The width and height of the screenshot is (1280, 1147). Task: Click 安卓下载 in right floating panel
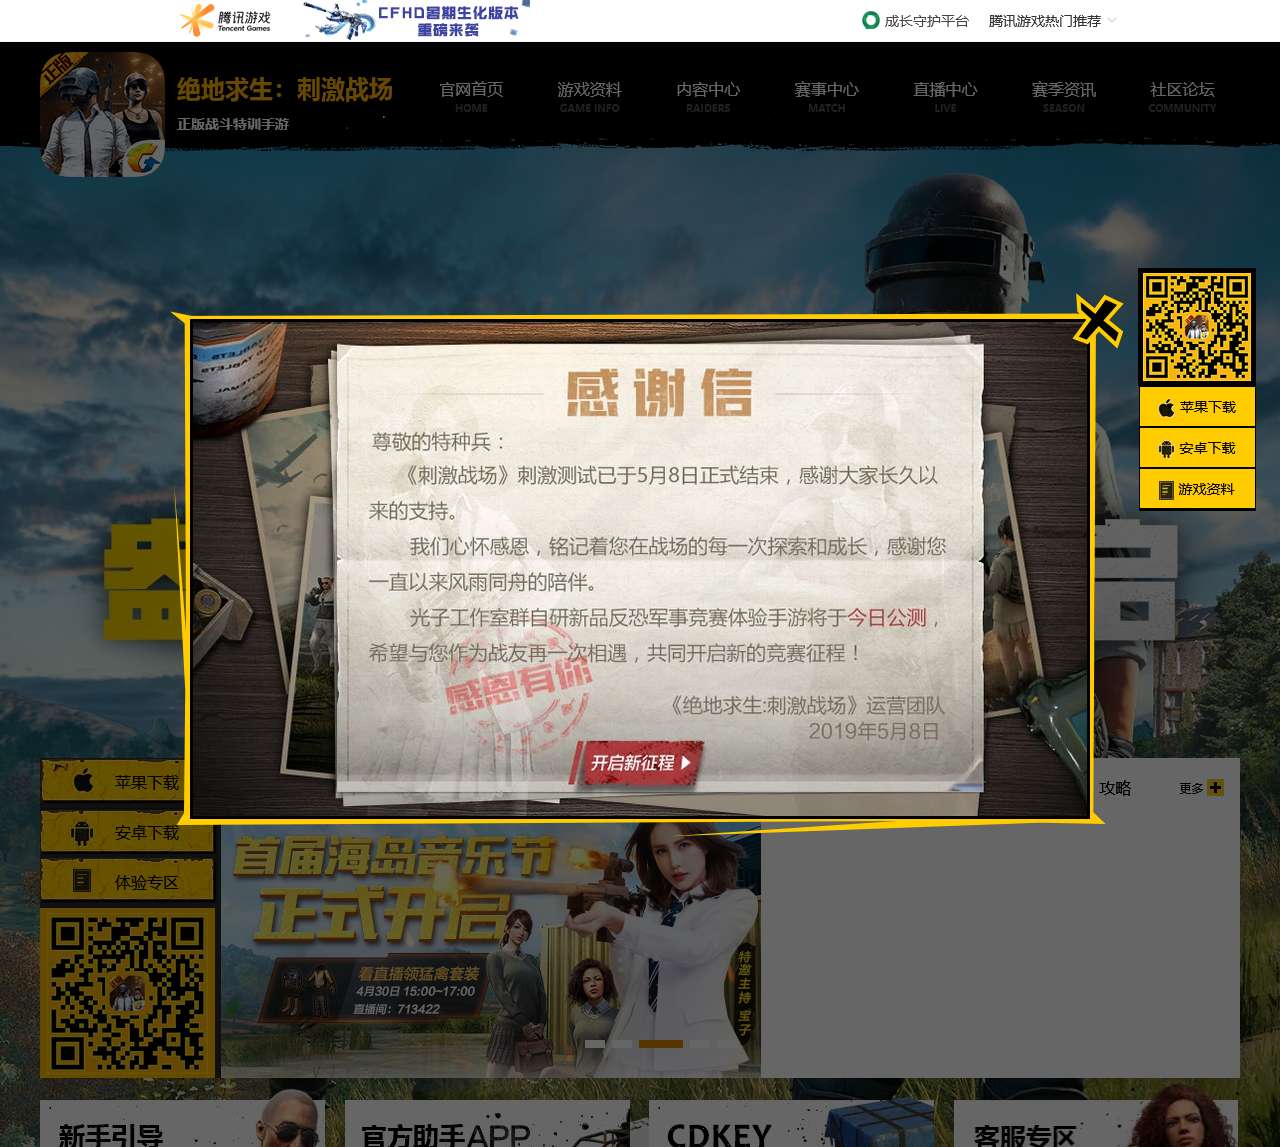tap(1197, 448)
